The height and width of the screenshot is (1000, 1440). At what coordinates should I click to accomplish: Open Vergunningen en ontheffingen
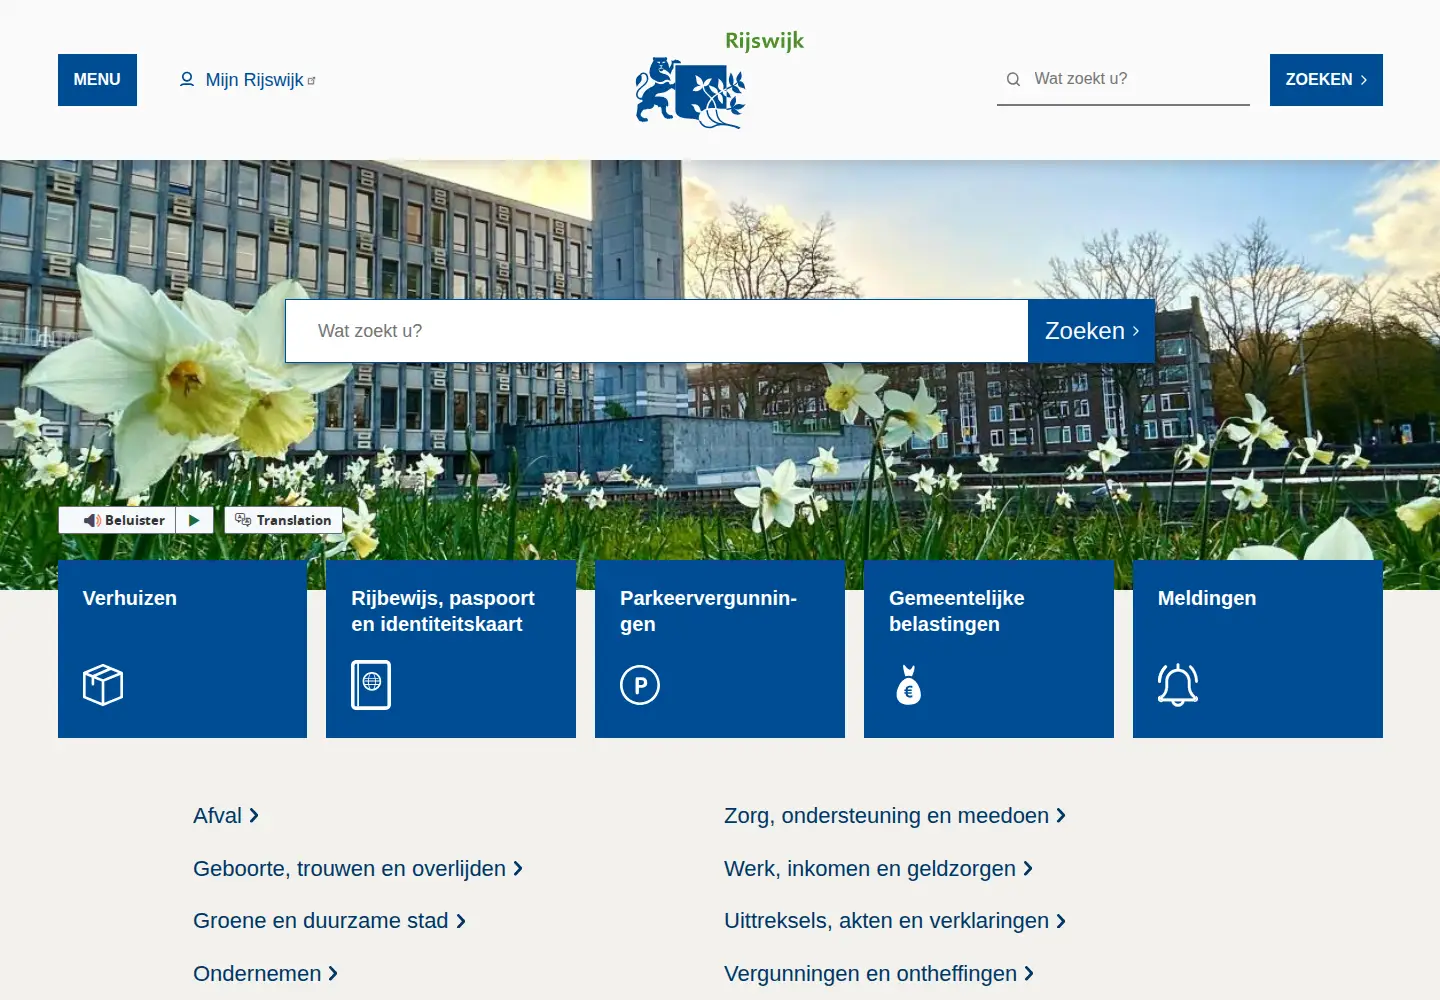point(879,974)
